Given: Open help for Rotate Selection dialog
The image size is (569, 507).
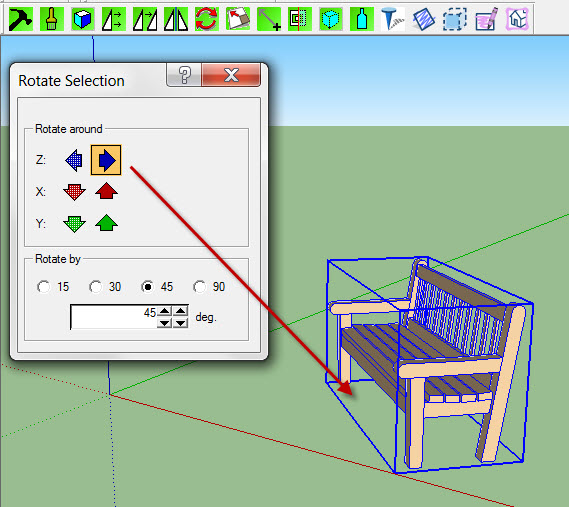Looking at the screenshot, I should 184,75.
